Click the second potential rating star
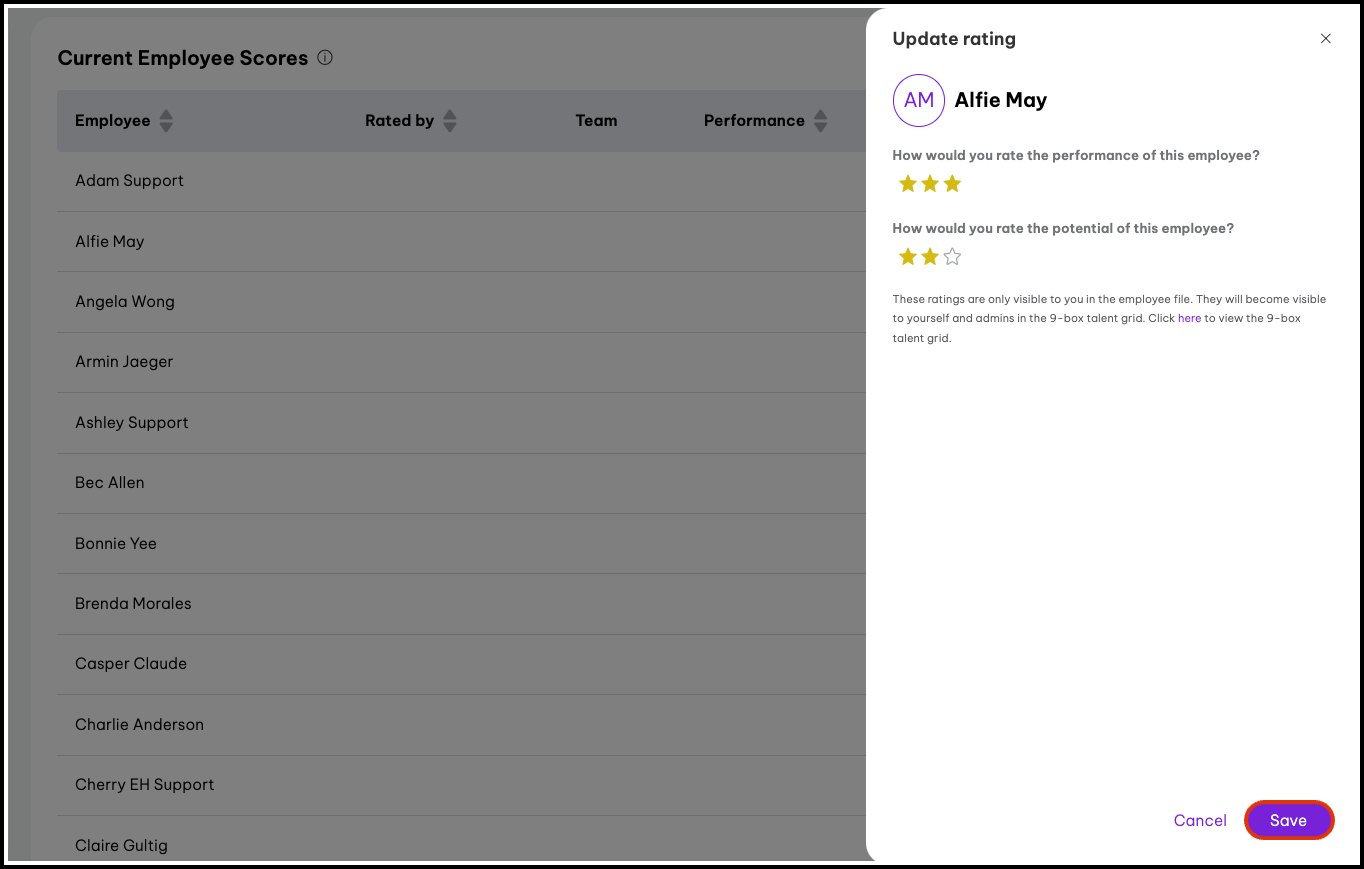1364x869 pixels. tap(930, 257)
